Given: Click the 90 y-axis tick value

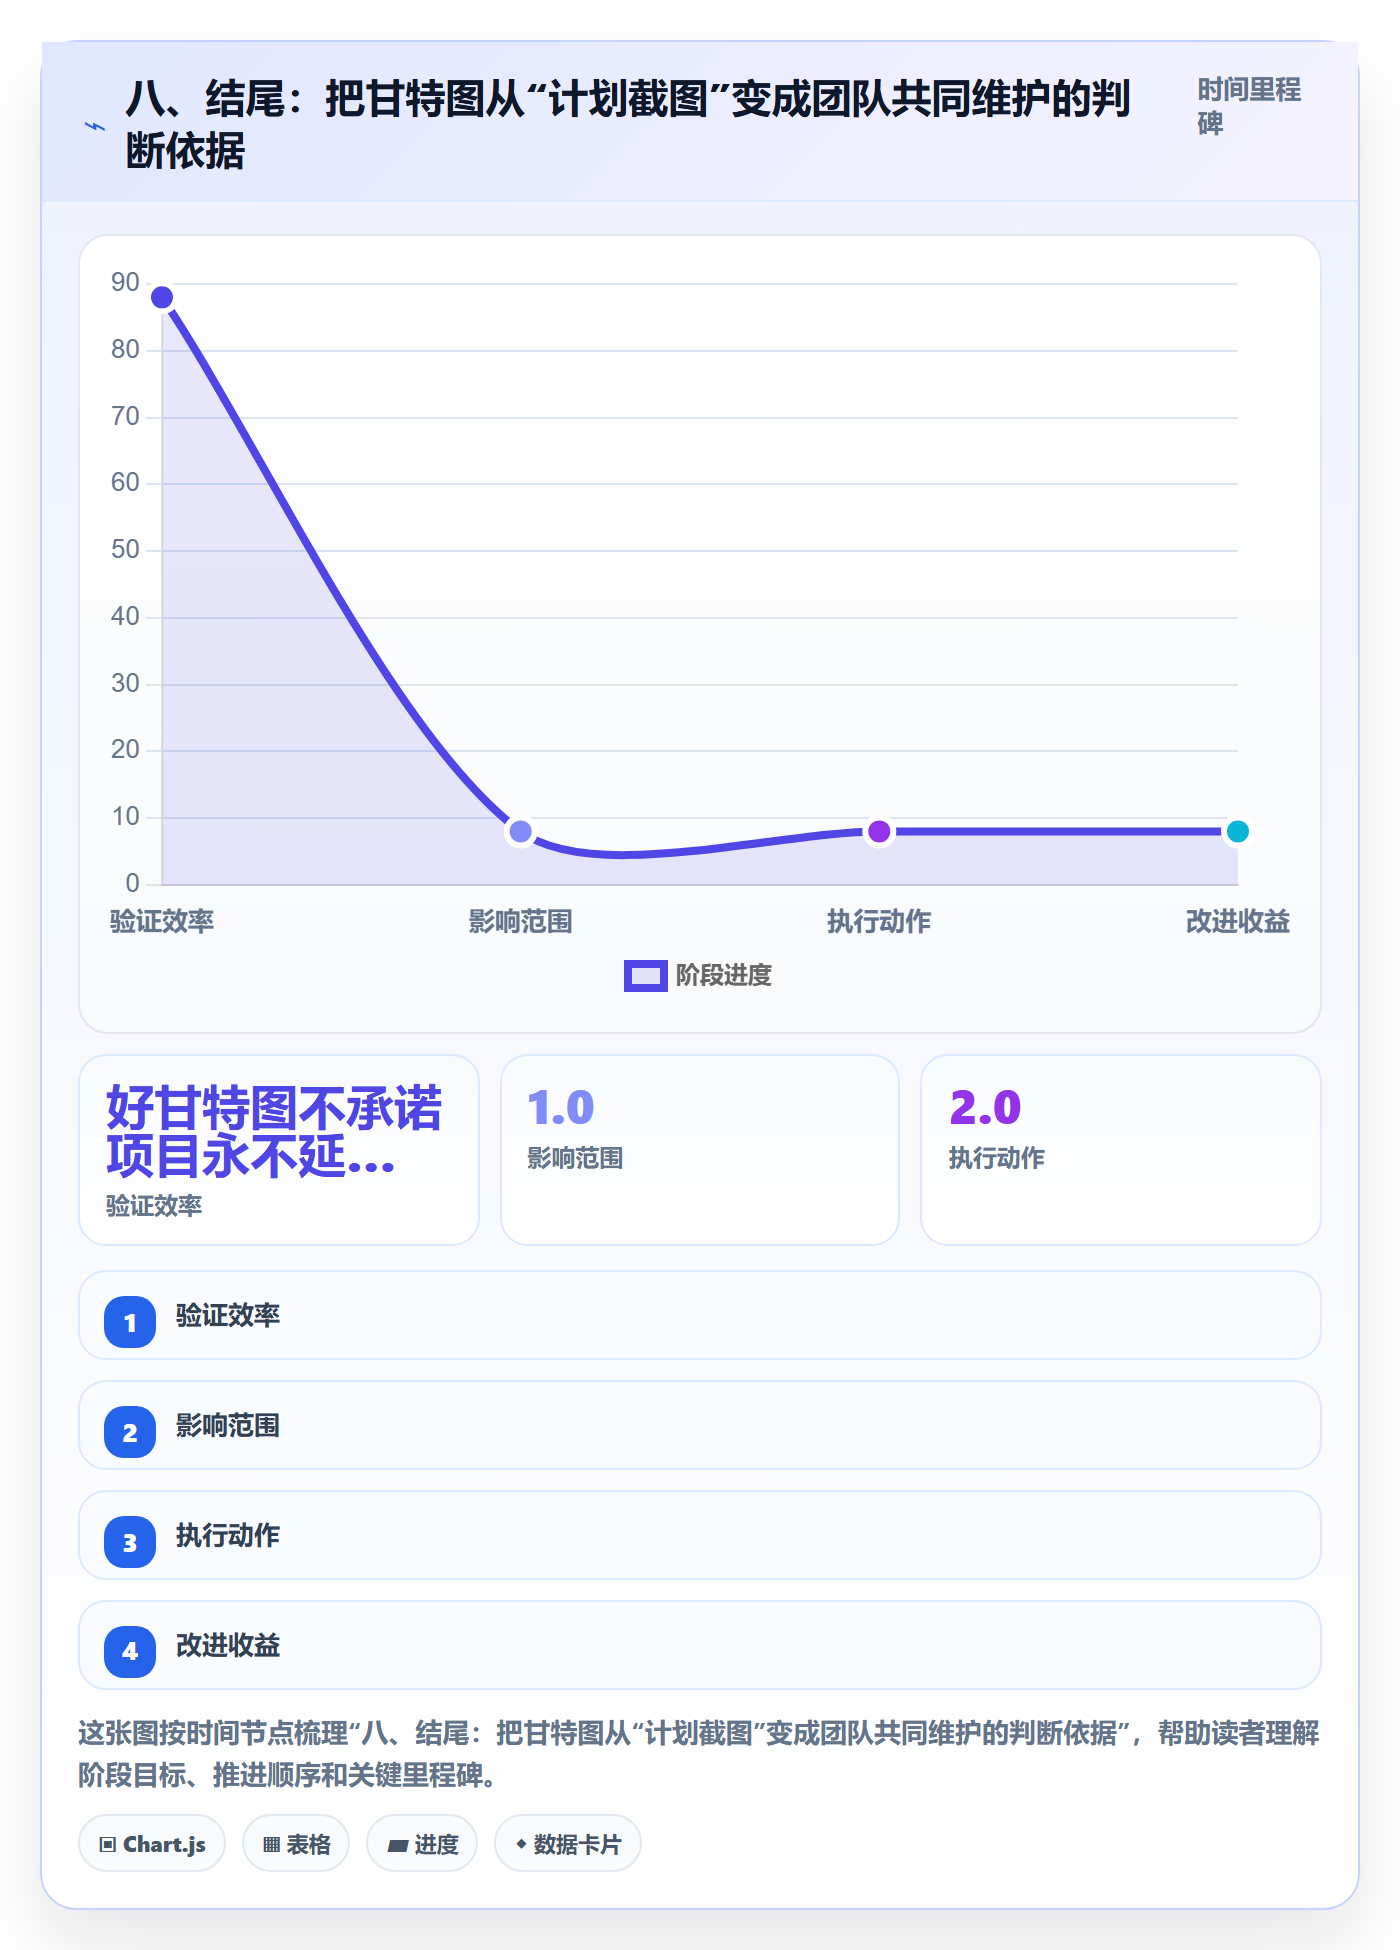Looking at the screenshot, I should pos(125,283).
